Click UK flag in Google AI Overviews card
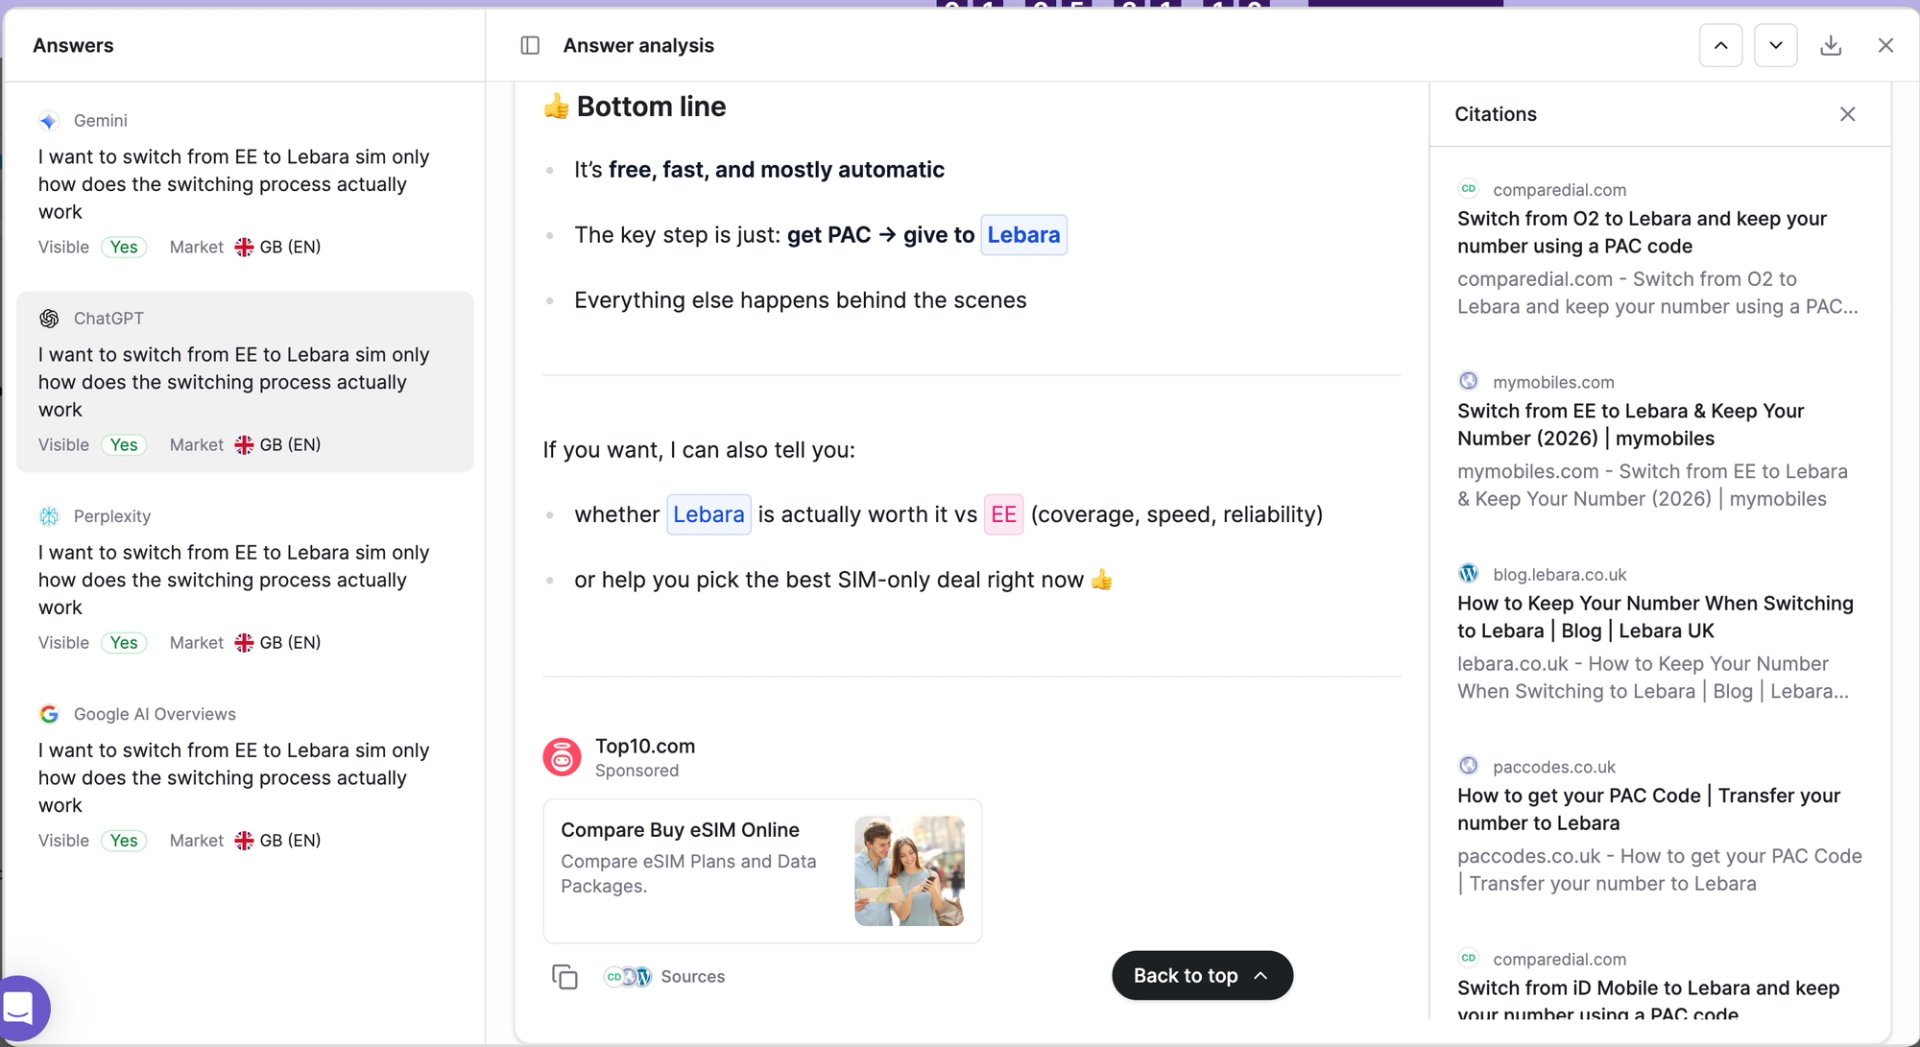The height and width of the screenshot is (1047, 1920). pos(244,841)
